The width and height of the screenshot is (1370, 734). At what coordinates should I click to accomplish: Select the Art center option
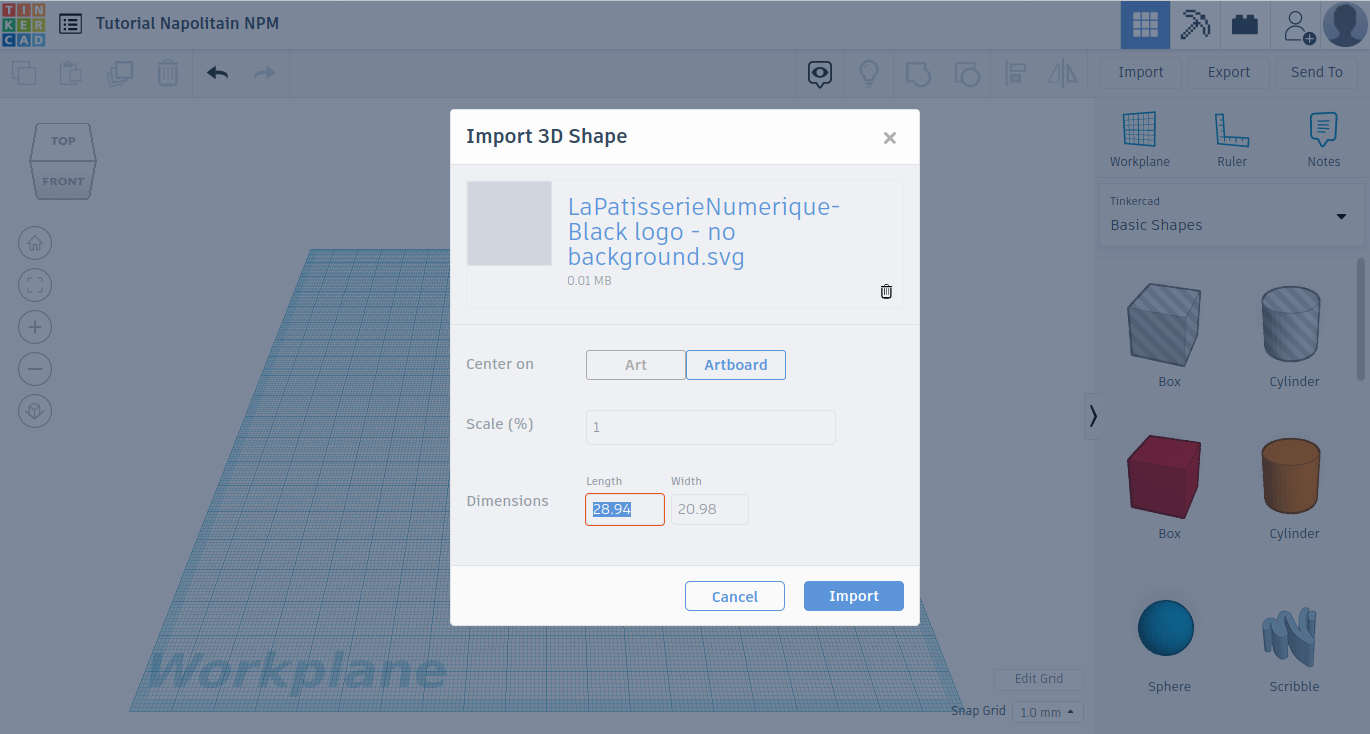[x=636, y=365]
